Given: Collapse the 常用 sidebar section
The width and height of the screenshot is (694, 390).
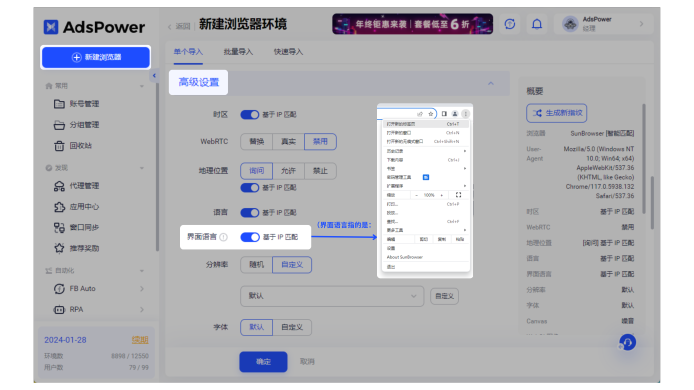Looking at the screenshot, I should coord(142,86).
